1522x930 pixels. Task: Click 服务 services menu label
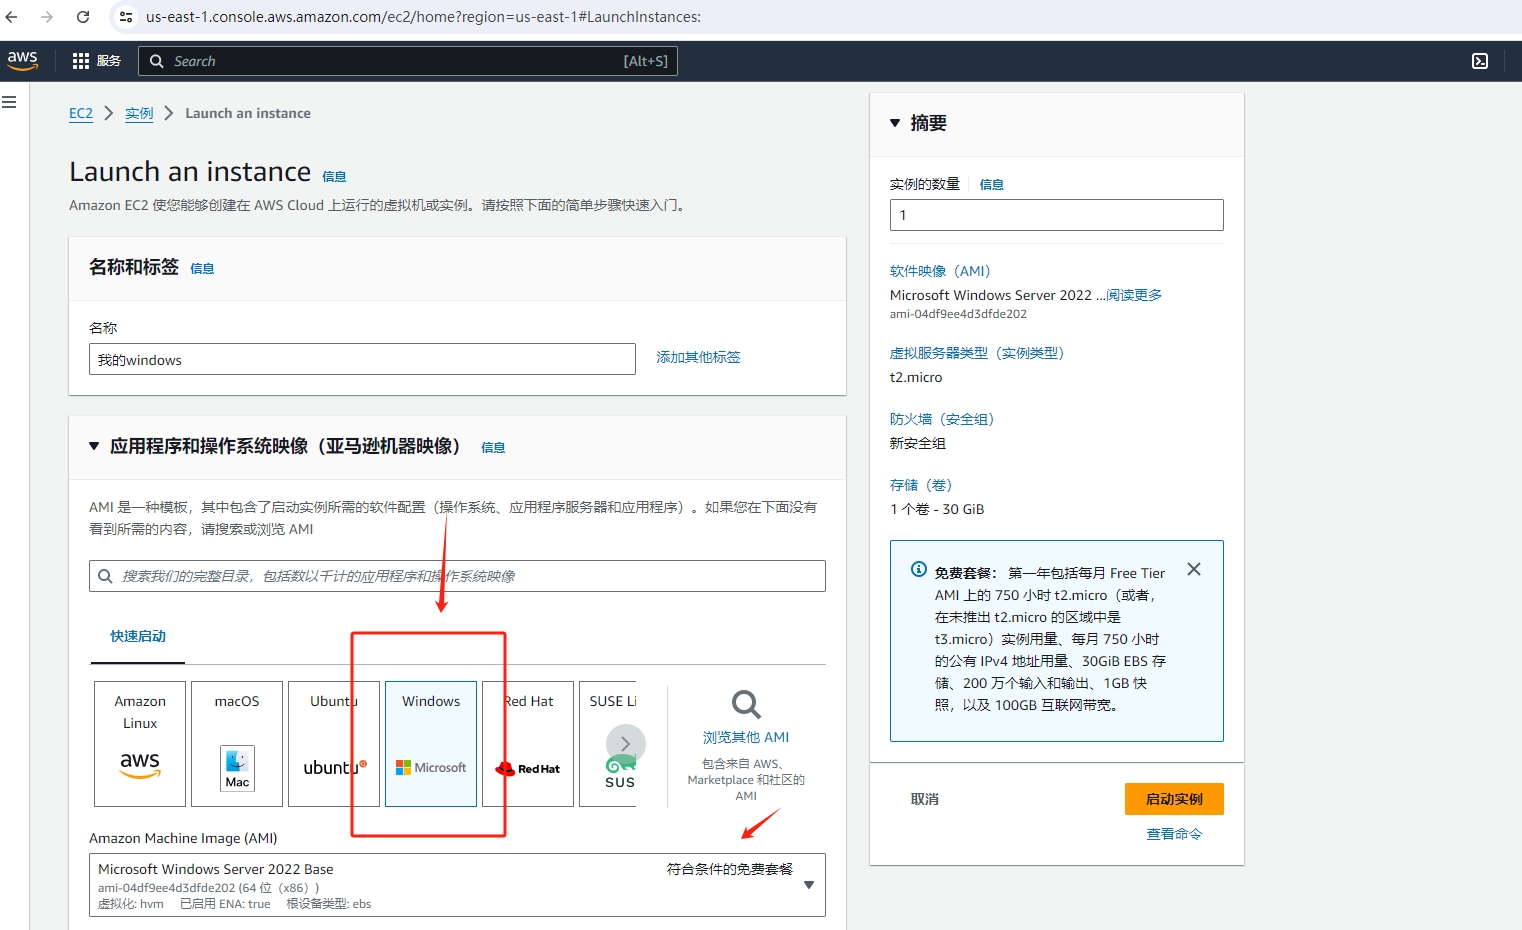(108, 61)
